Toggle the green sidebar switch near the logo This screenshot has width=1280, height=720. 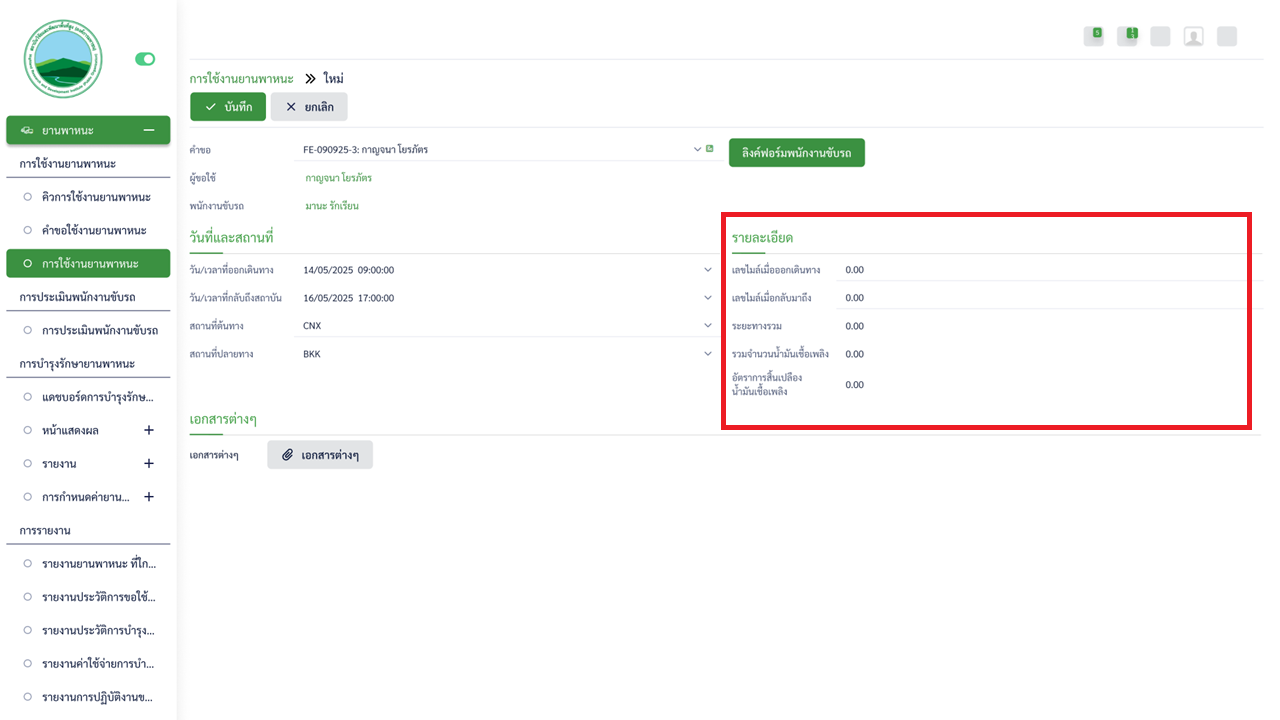tap(145, 59)
